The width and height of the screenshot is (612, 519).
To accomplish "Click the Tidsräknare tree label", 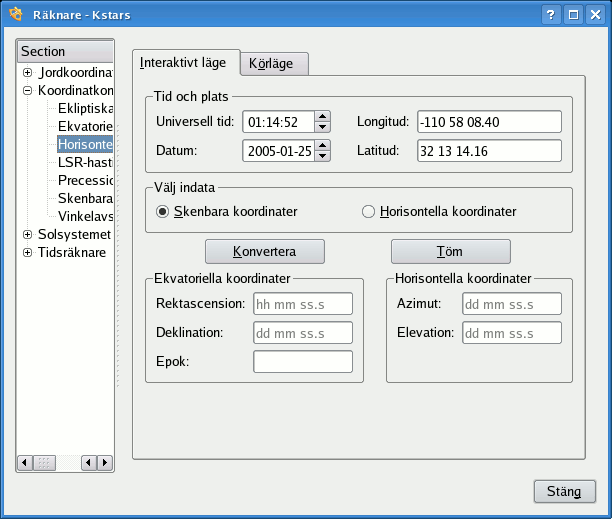I will [72, 252].
